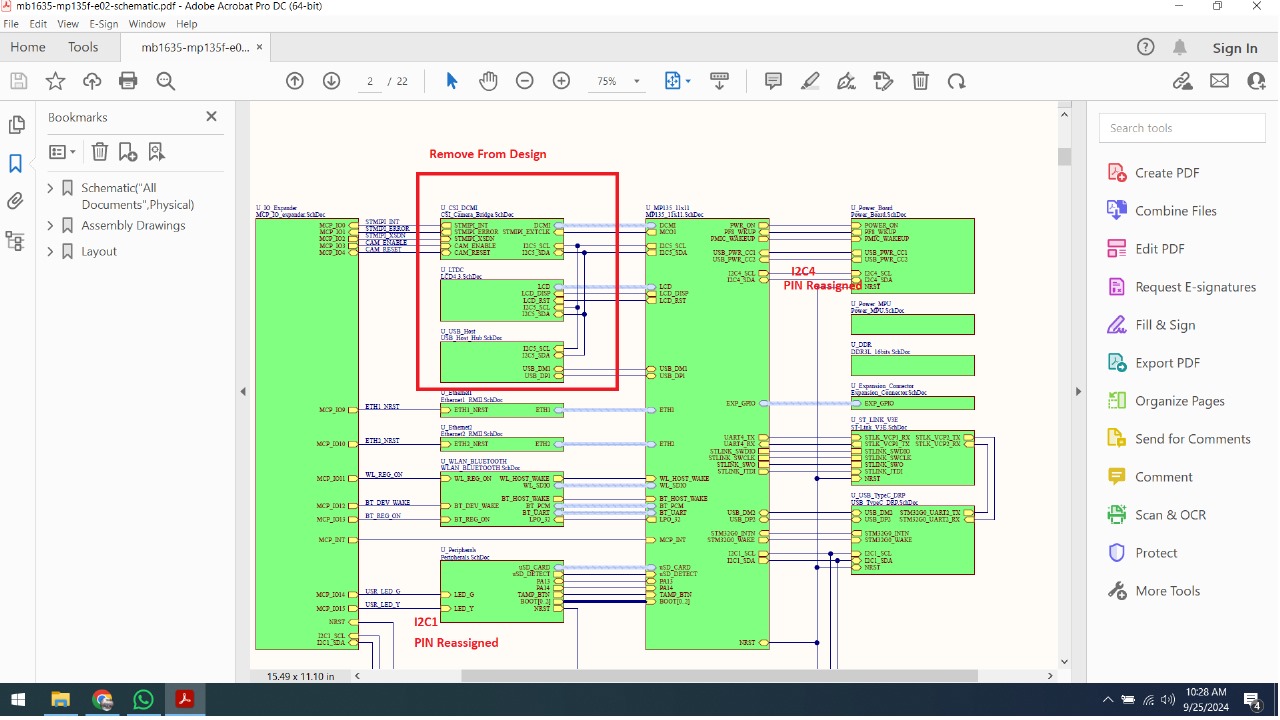Switch to the Home tab
The width and height of the screenshot is (1280, 720).
(27, 46)
